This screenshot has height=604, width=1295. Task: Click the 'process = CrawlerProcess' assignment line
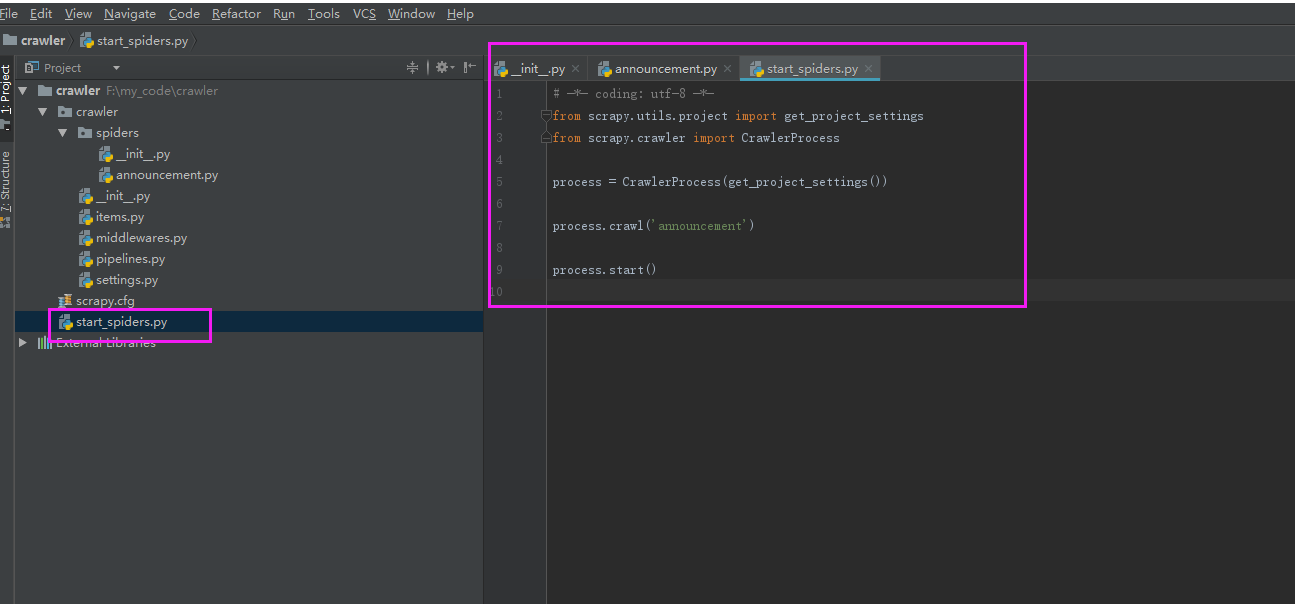pos(720,182)
